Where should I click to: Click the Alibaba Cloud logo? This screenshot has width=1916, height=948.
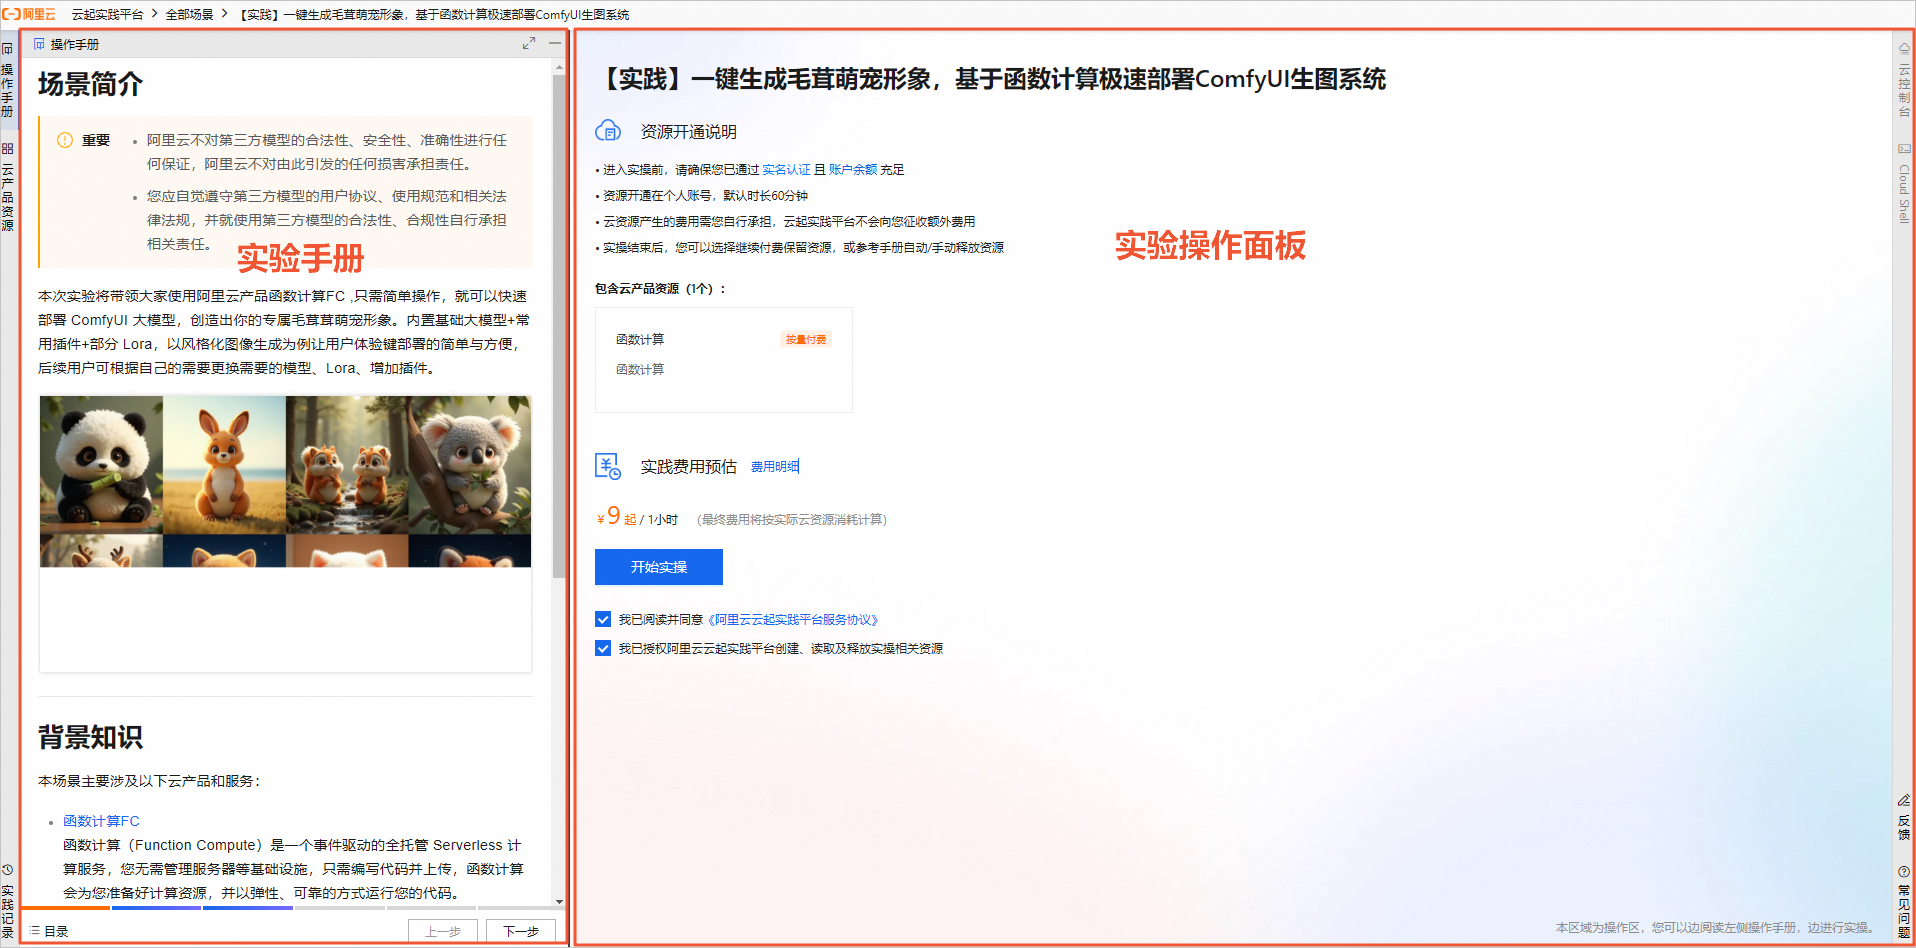[x=29, y=14]
